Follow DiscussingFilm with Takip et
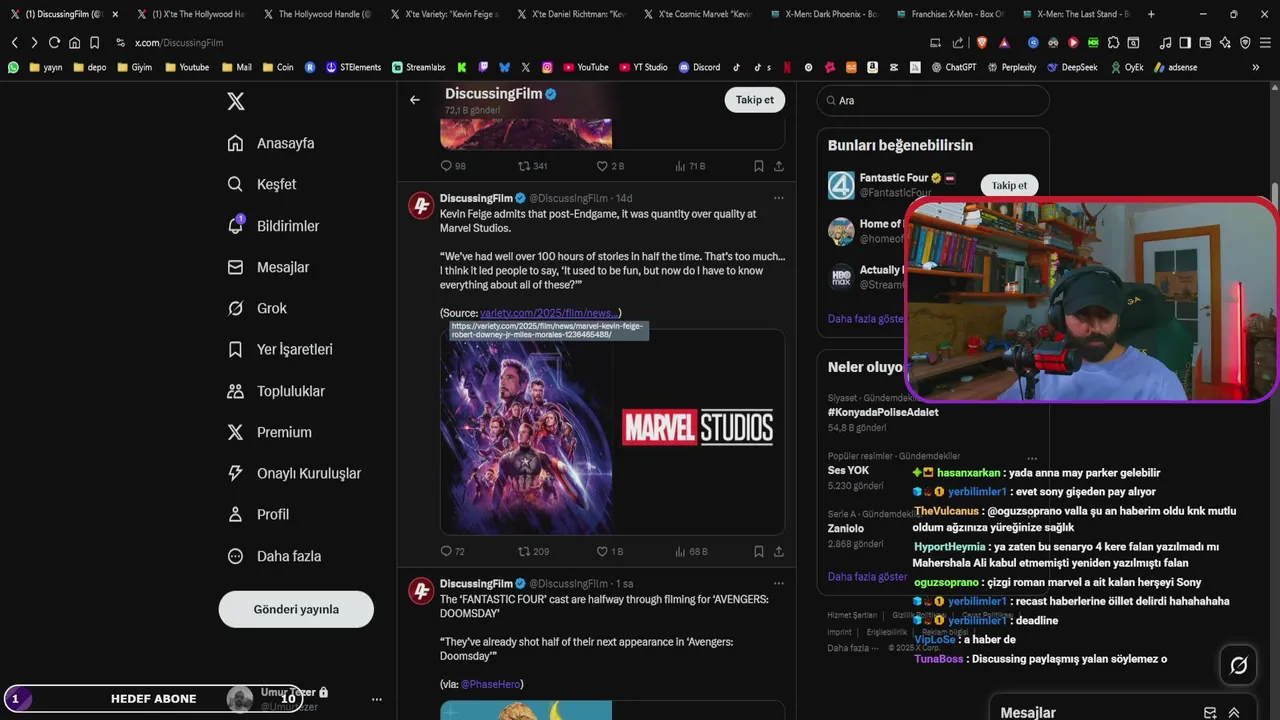Image resolution: width=1280 pixels, height=720 pixels. [x=755, y=100]
